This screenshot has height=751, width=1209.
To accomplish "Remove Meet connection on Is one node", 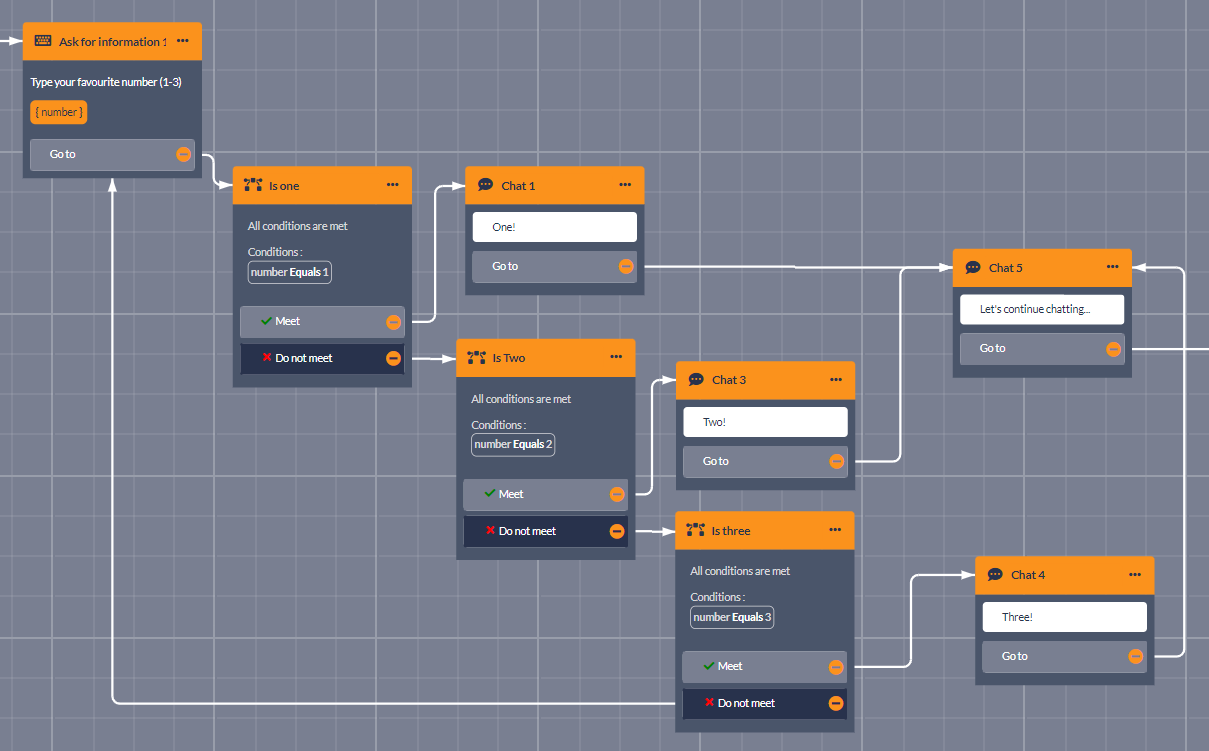I will tap(393, 322).
